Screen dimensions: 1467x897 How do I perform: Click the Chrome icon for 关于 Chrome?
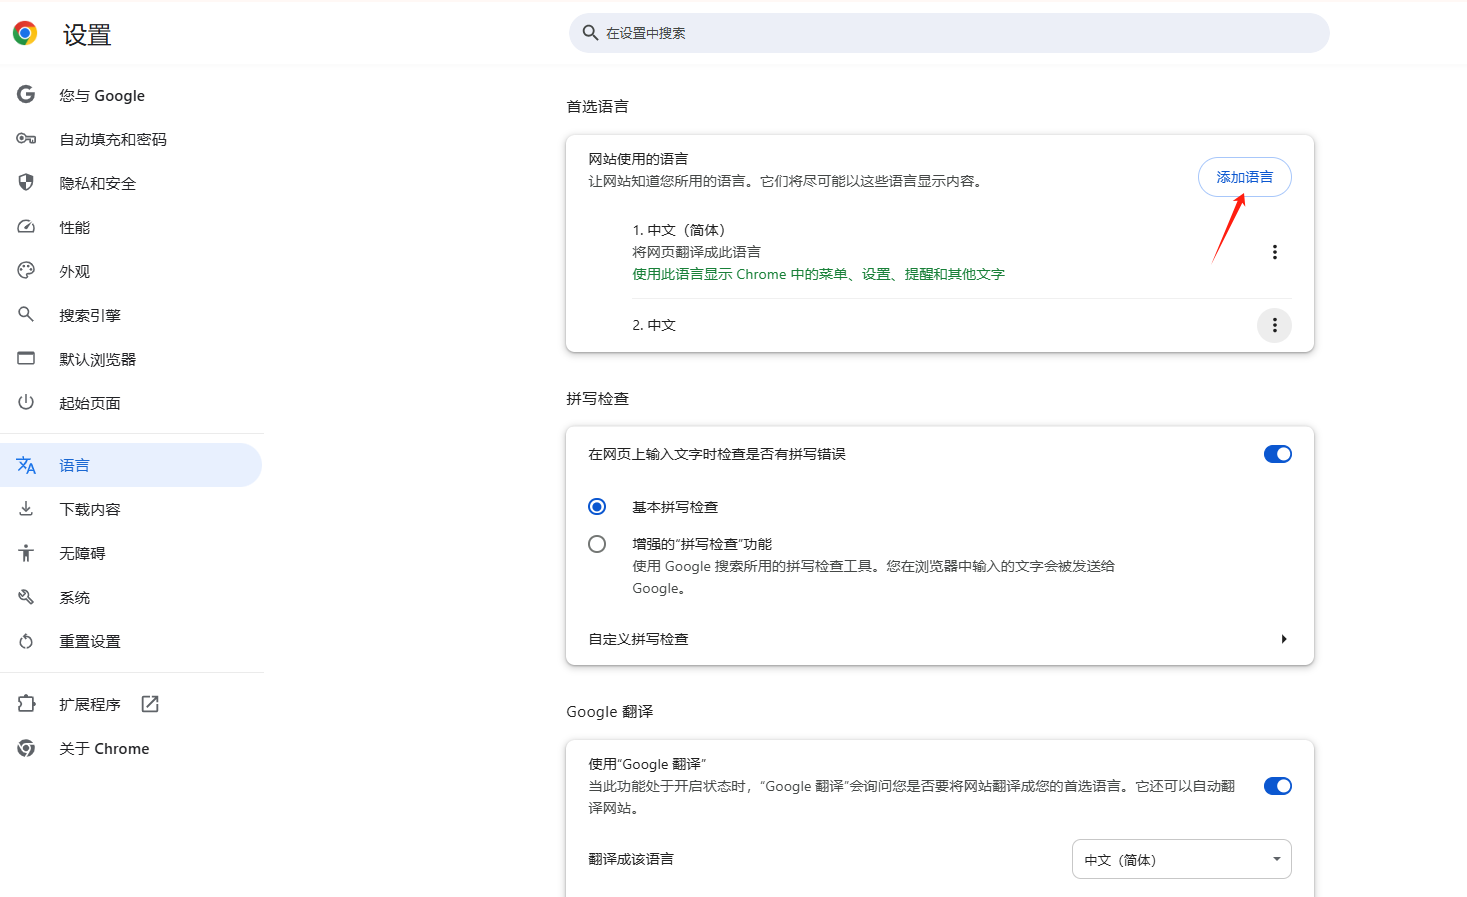click(x=26, y=748)
